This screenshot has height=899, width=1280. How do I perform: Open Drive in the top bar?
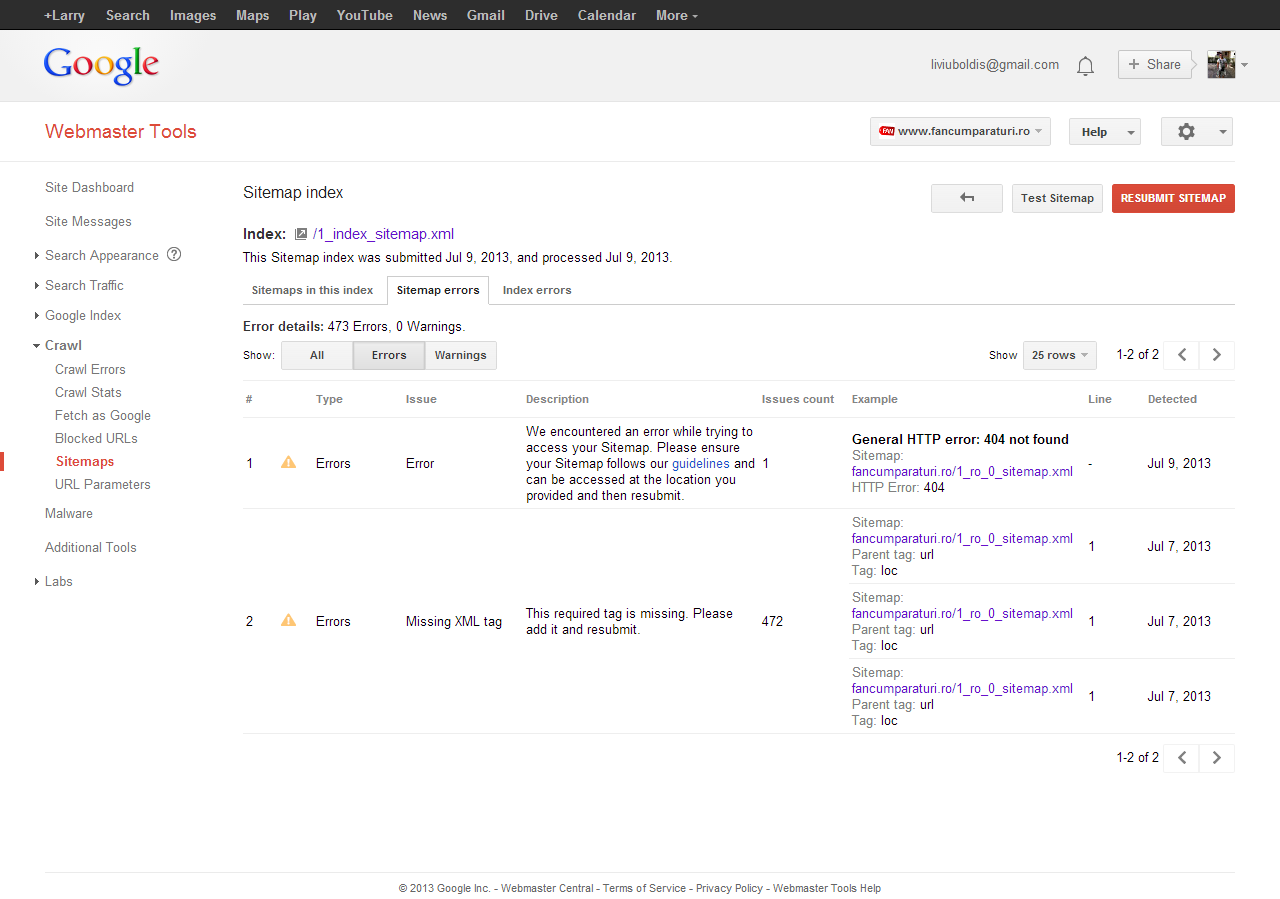(541, 15)
